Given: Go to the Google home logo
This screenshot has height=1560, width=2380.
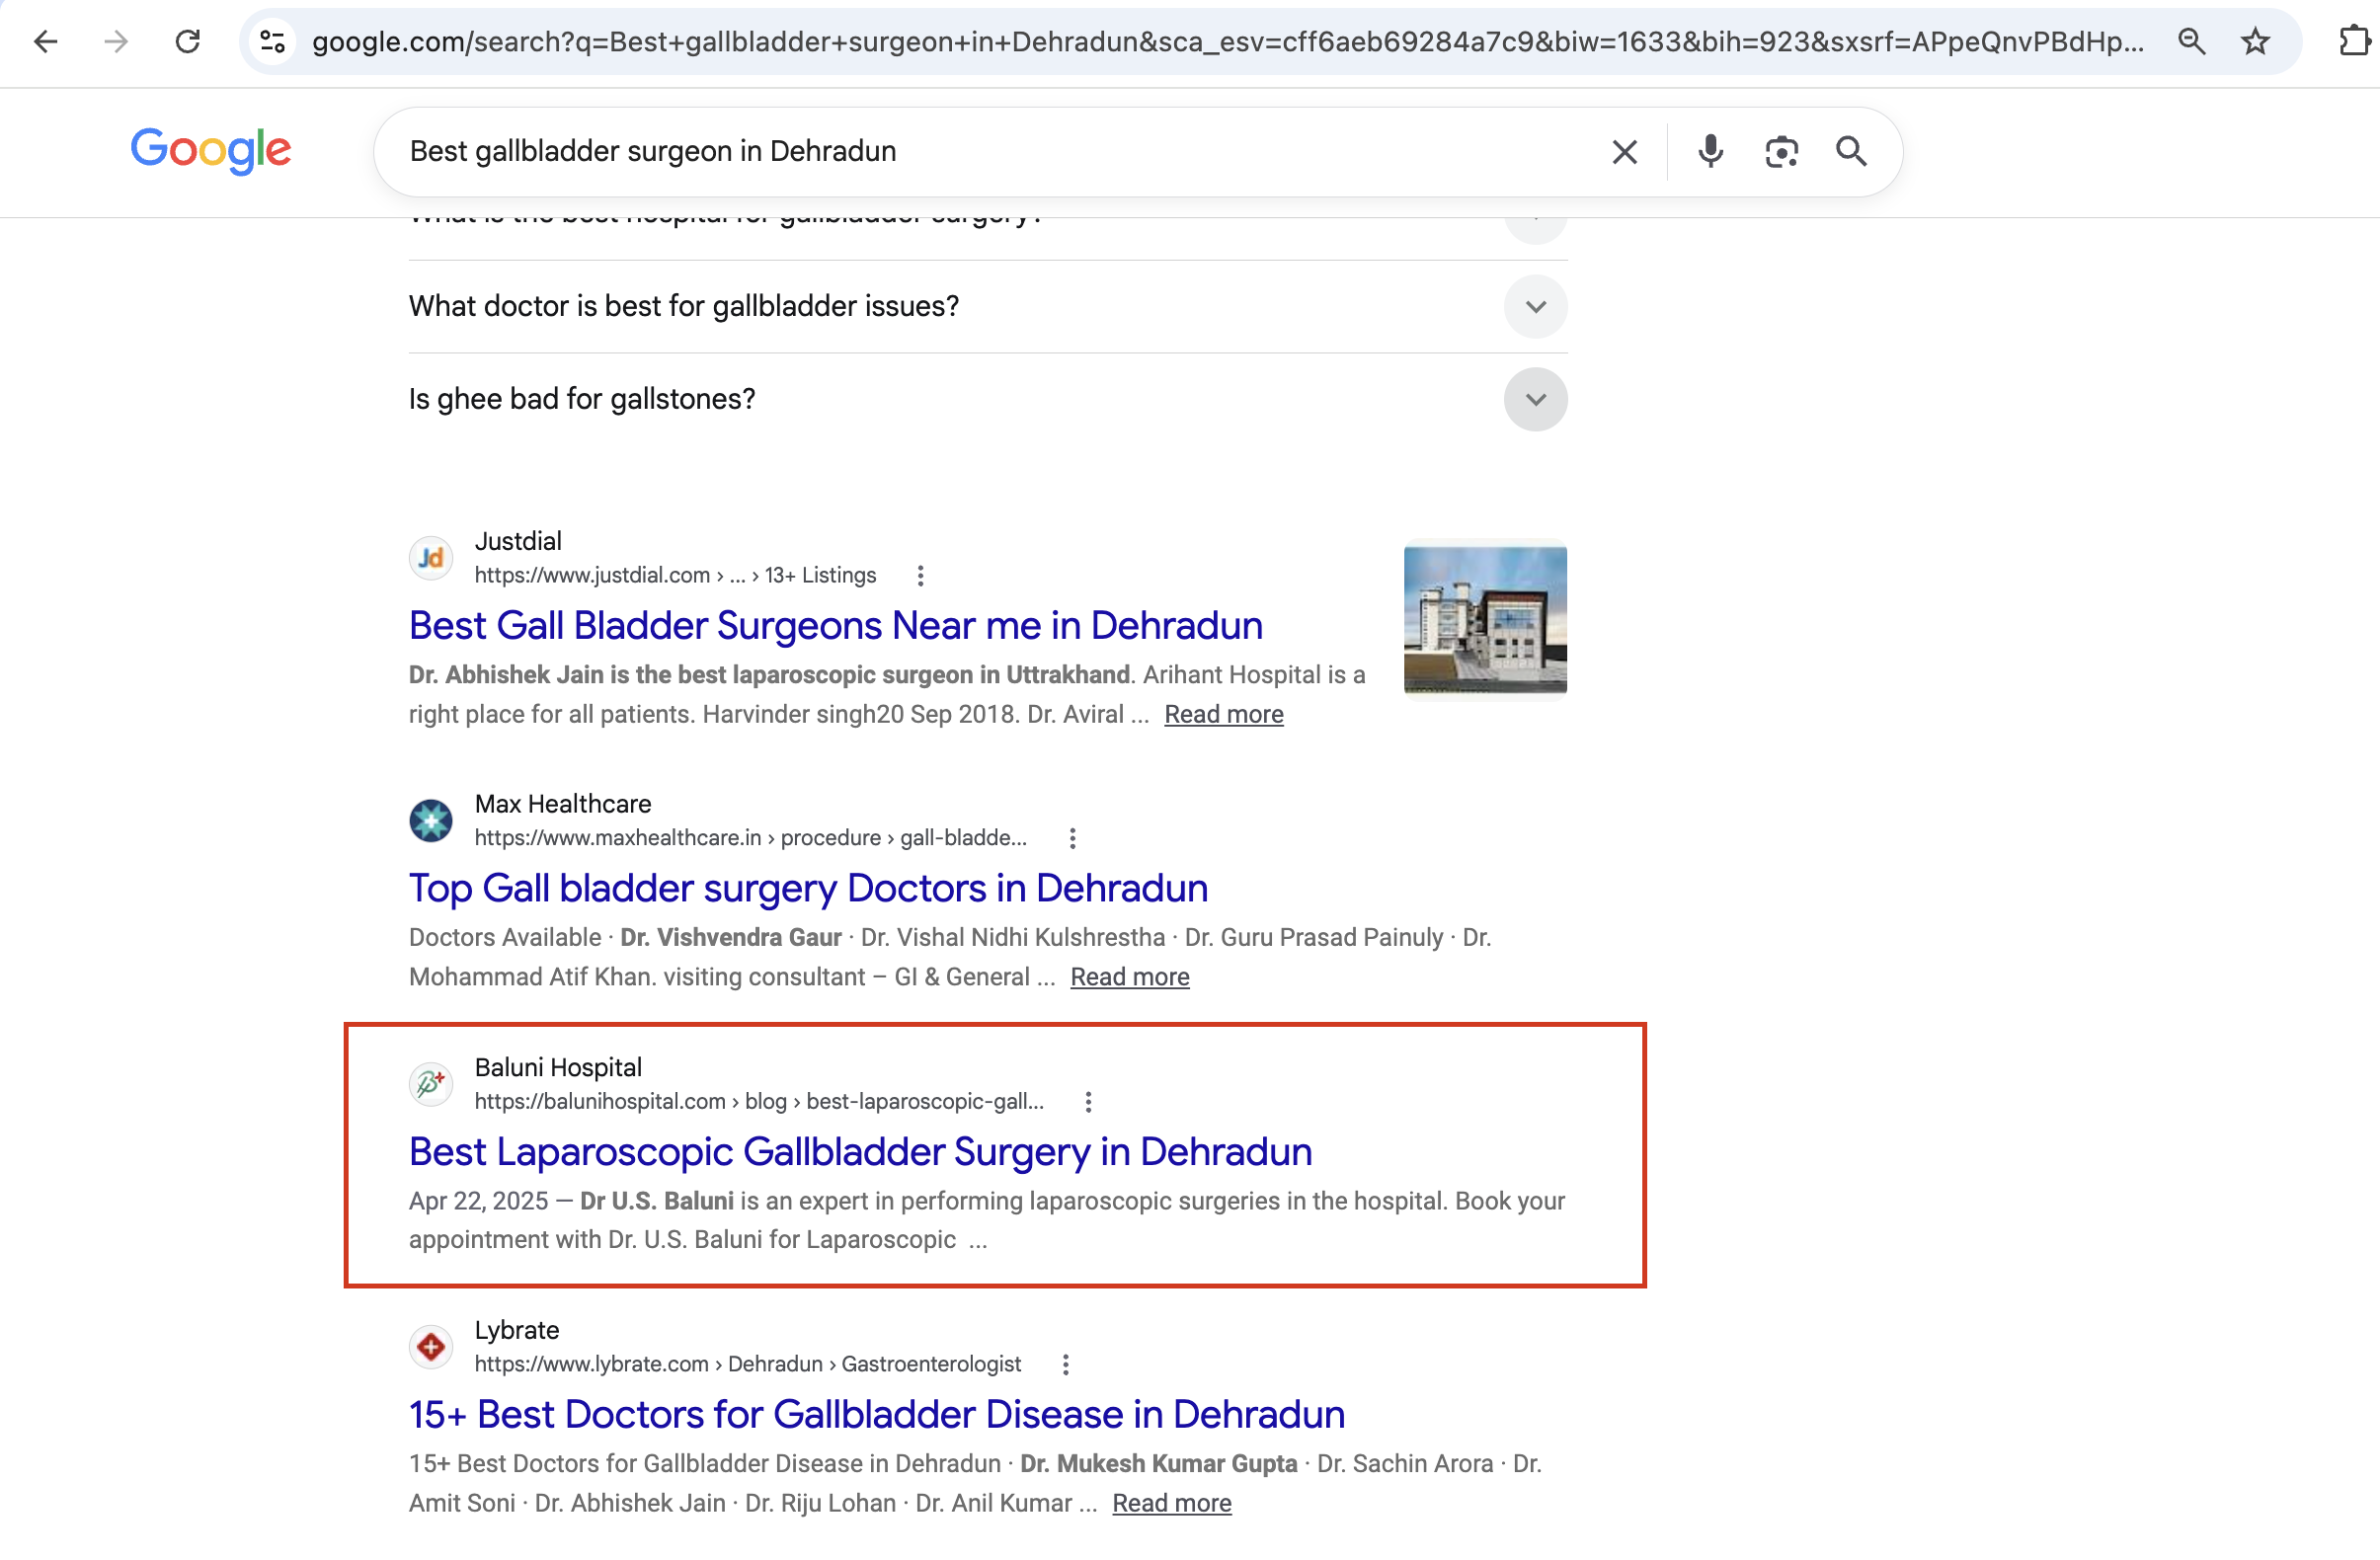Looking at the screenshot, I should tap(211, 150).
